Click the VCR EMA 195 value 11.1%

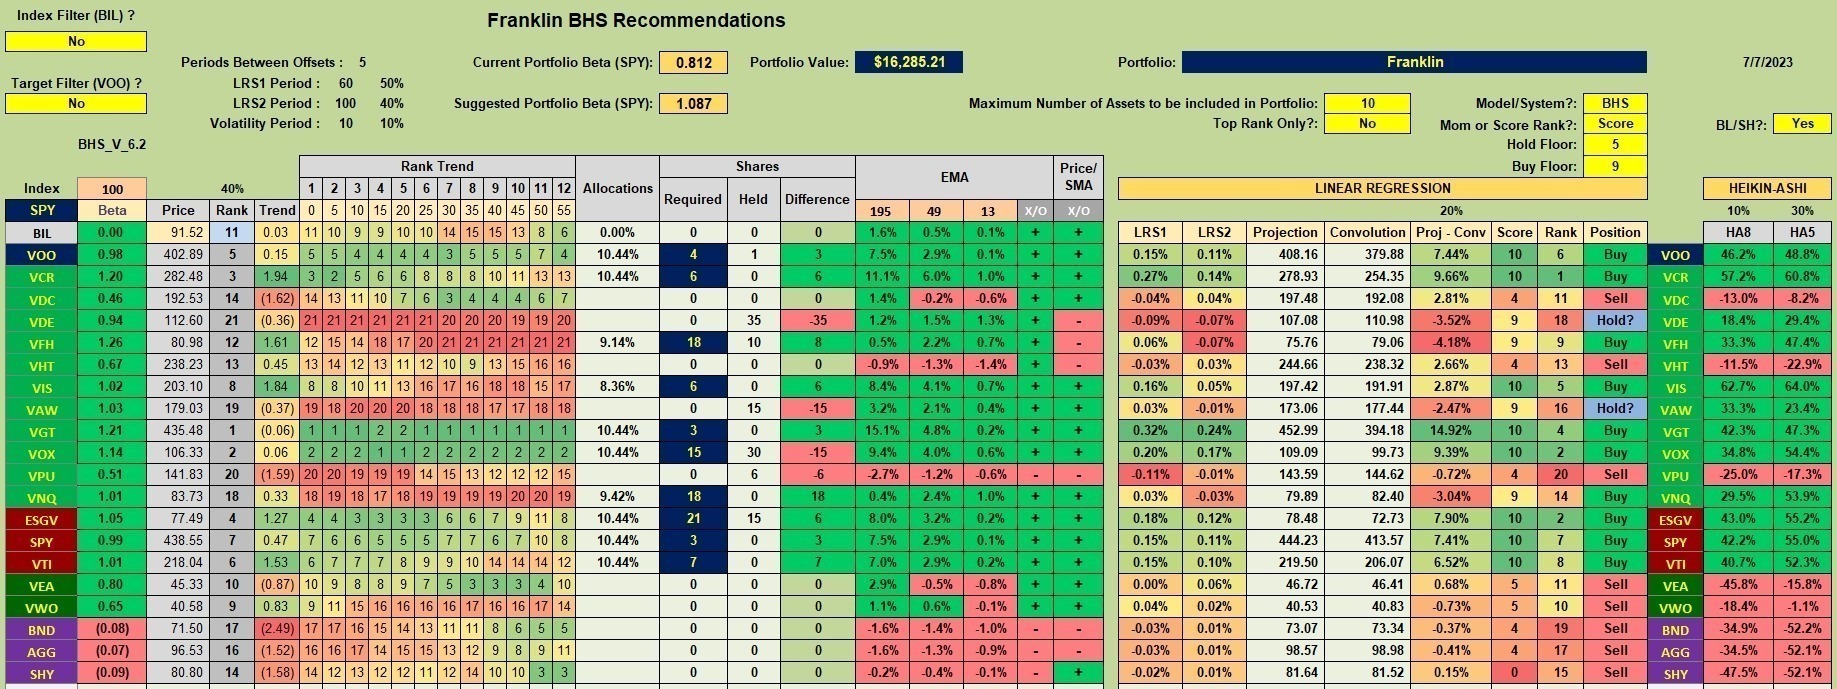click(x=882, y=277)
